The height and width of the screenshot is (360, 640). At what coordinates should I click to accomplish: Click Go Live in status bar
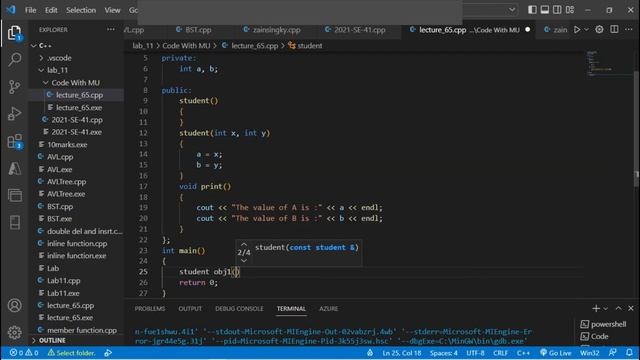(x=556, y=353)
